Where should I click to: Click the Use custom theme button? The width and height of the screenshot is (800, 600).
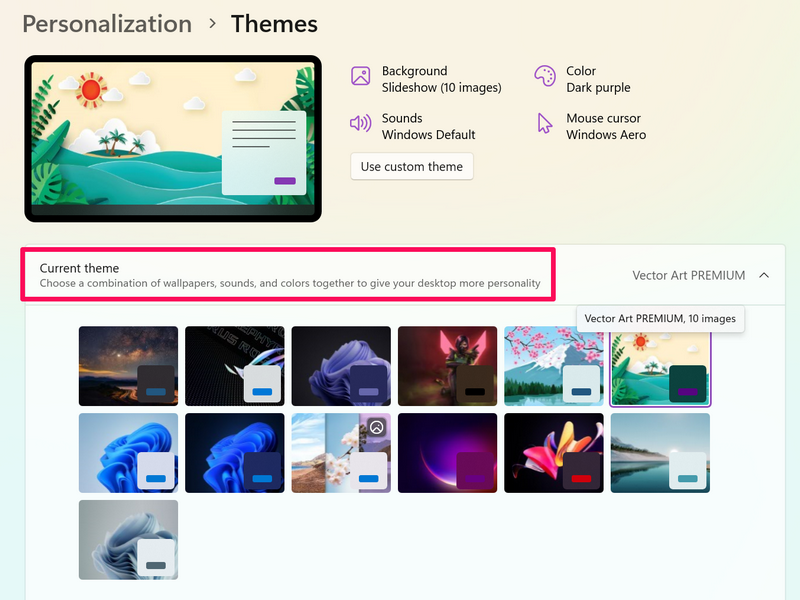pyautogui.click(x=412, y=167)
